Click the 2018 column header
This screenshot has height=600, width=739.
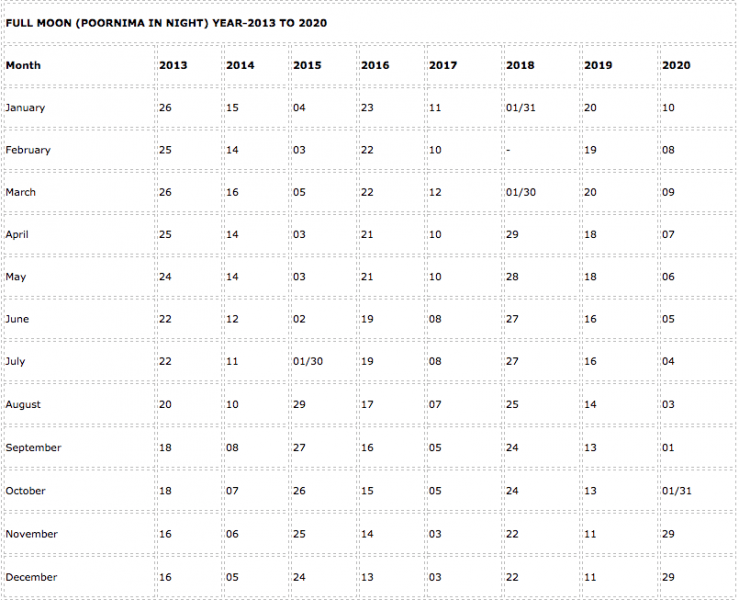coord(520,65)
